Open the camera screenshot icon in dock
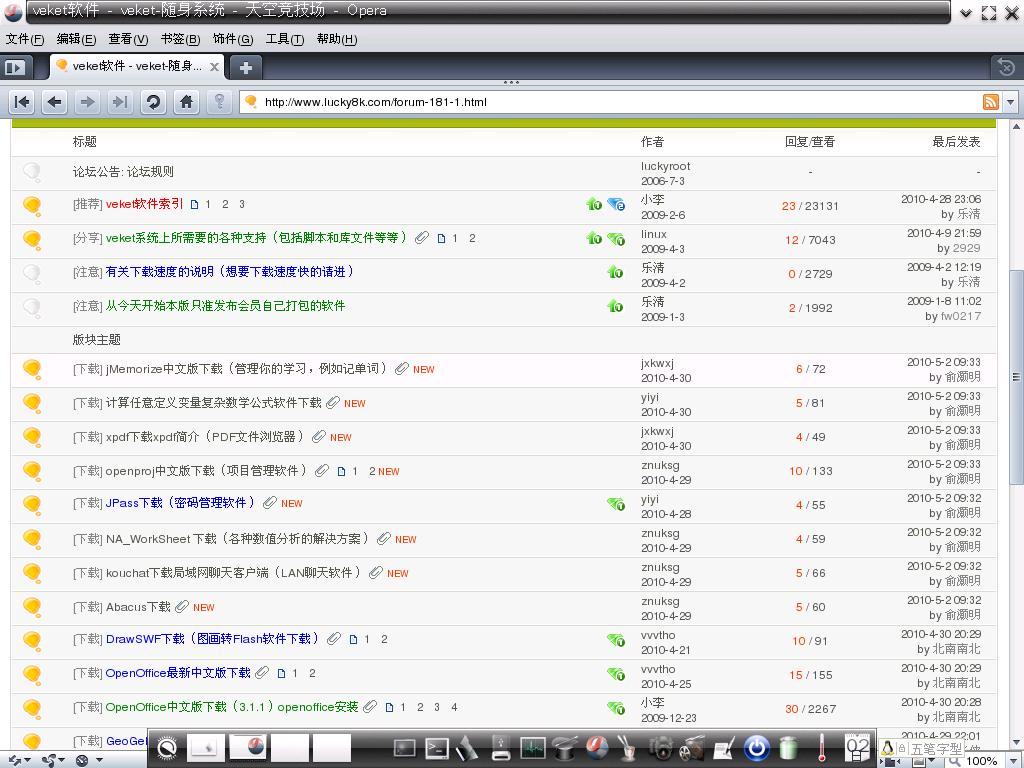 coord(660,748)
